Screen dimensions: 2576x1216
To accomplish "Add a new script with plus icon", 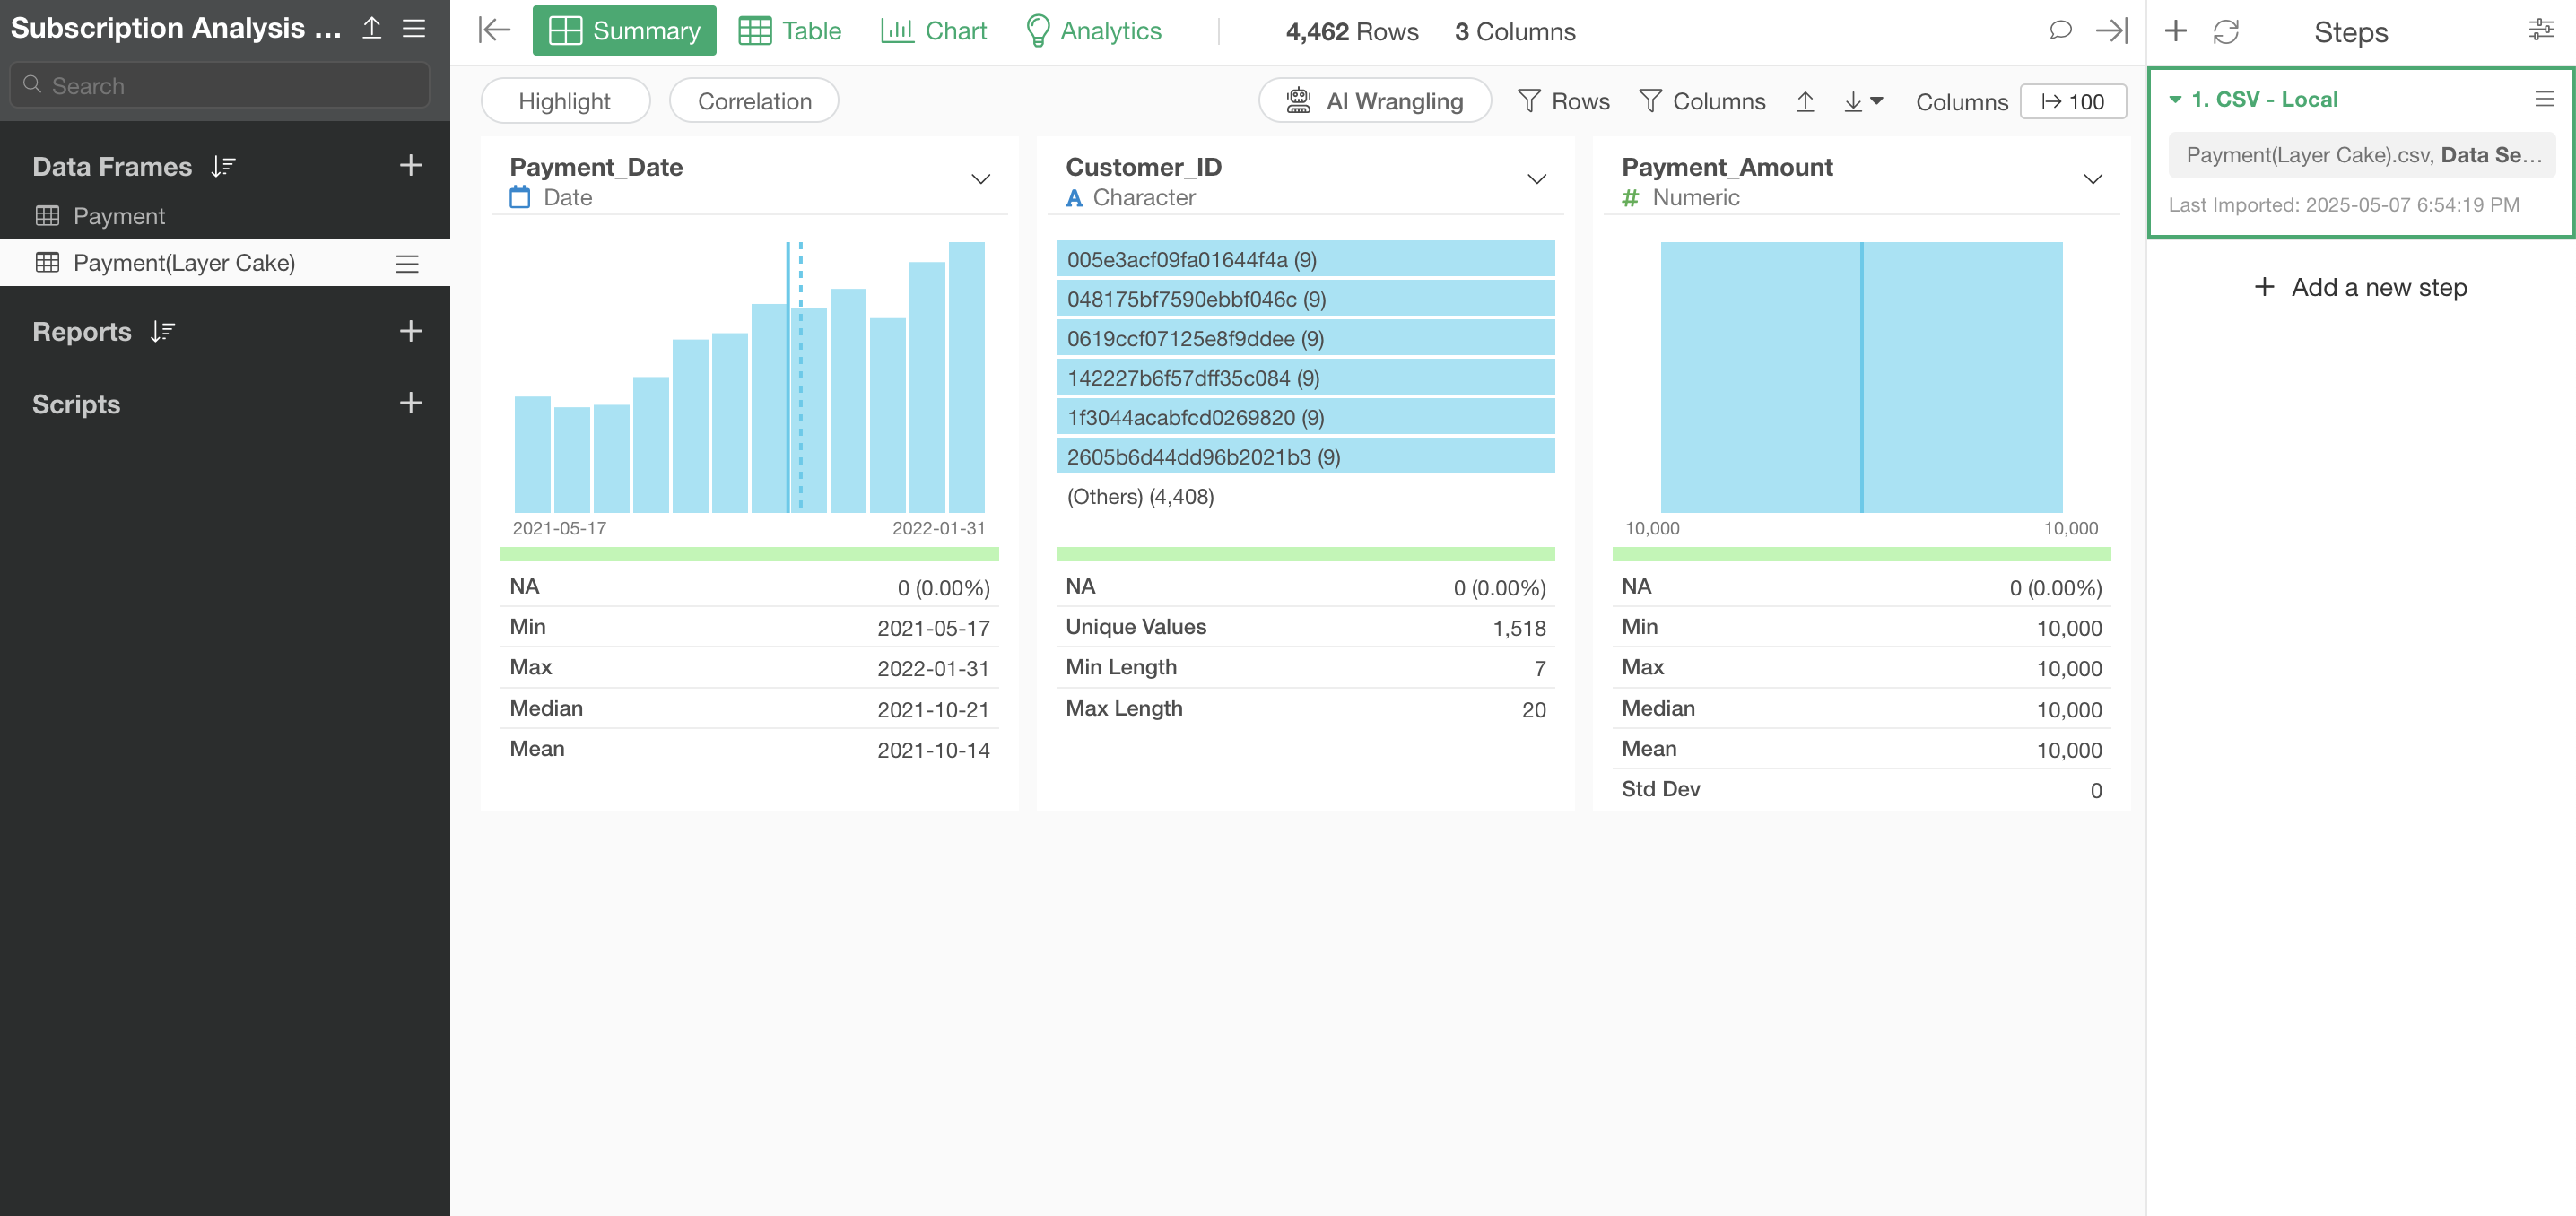I will pos(410,403).
